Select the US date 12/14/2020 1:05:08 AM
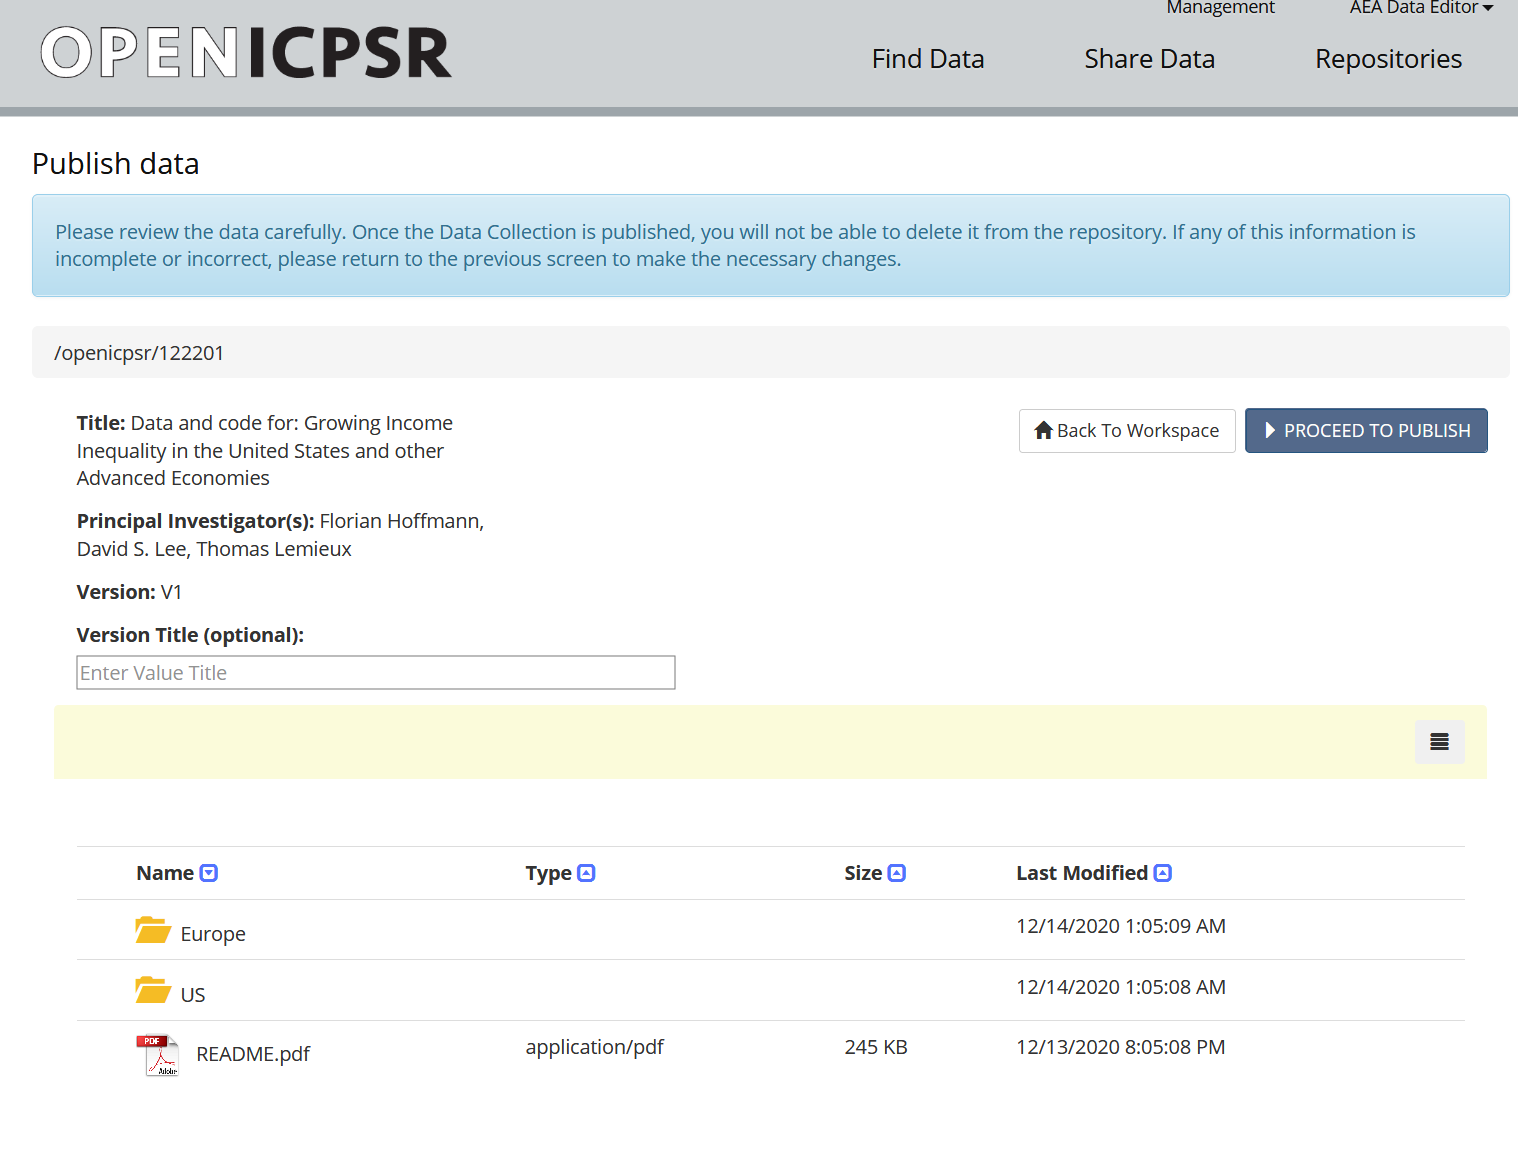The height and width of the screenshot is (1152, 1518). click(1121, 987)
